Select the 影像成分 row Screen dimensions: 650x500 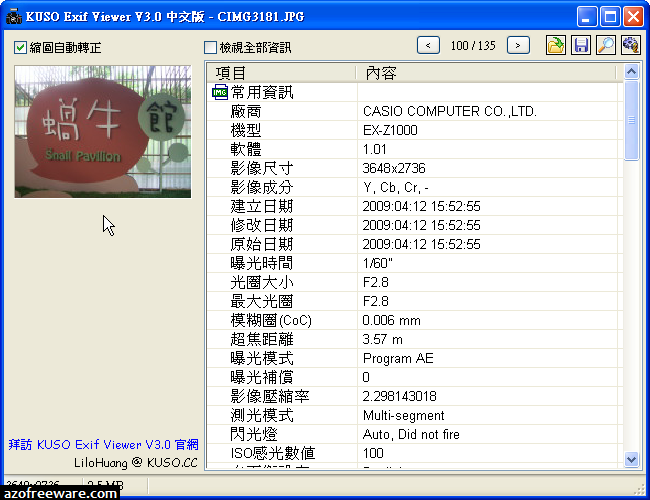415,187
